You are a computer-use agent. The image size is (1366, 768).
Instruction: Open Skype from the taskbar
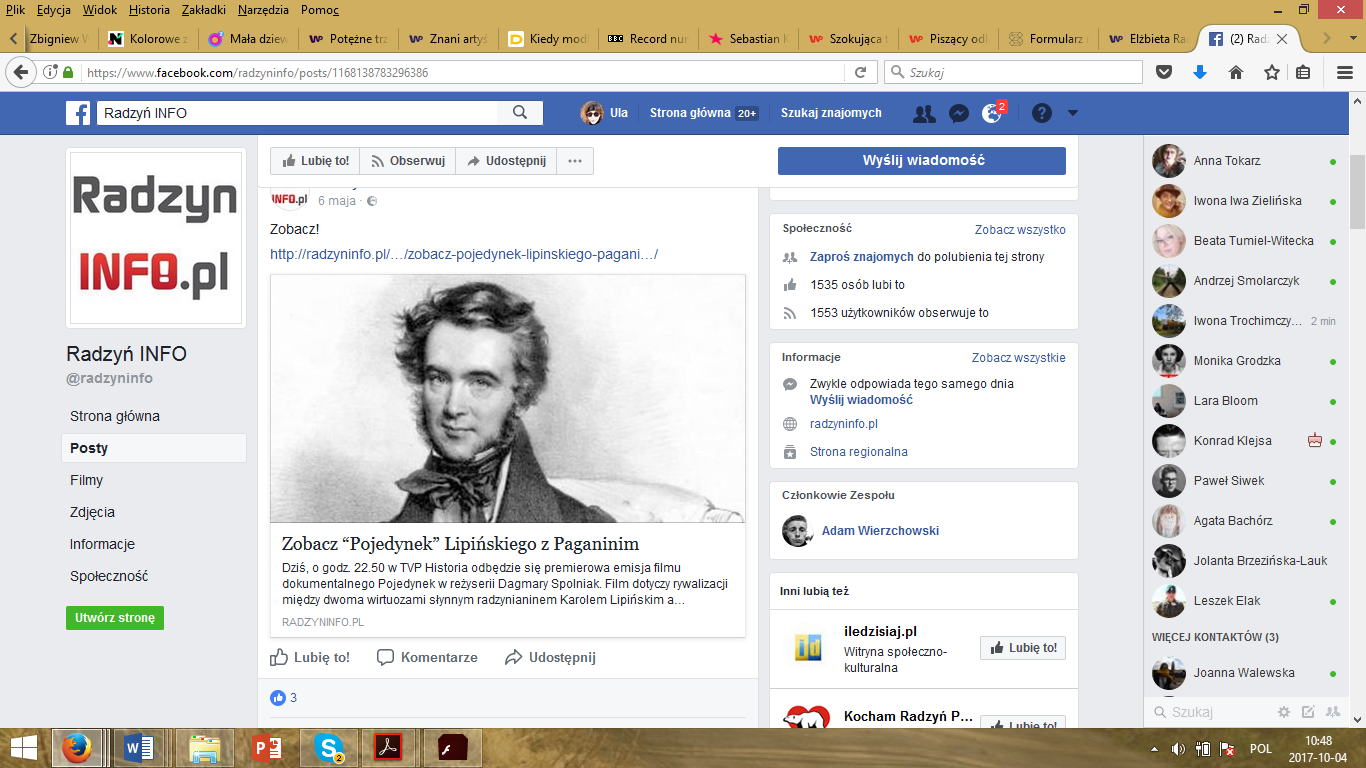click(329, 747)
